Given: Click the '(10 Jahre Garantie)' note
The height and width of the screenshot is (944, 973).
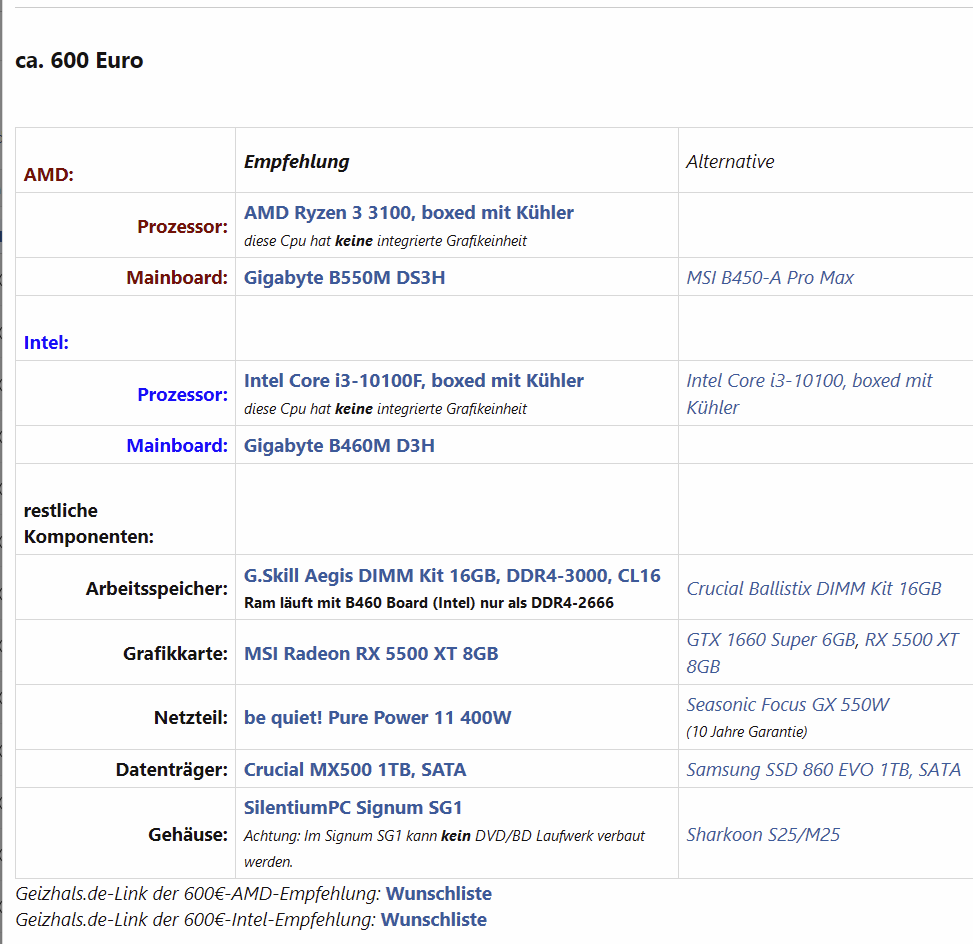Looking at the screenshot, I should pos(747,732).
